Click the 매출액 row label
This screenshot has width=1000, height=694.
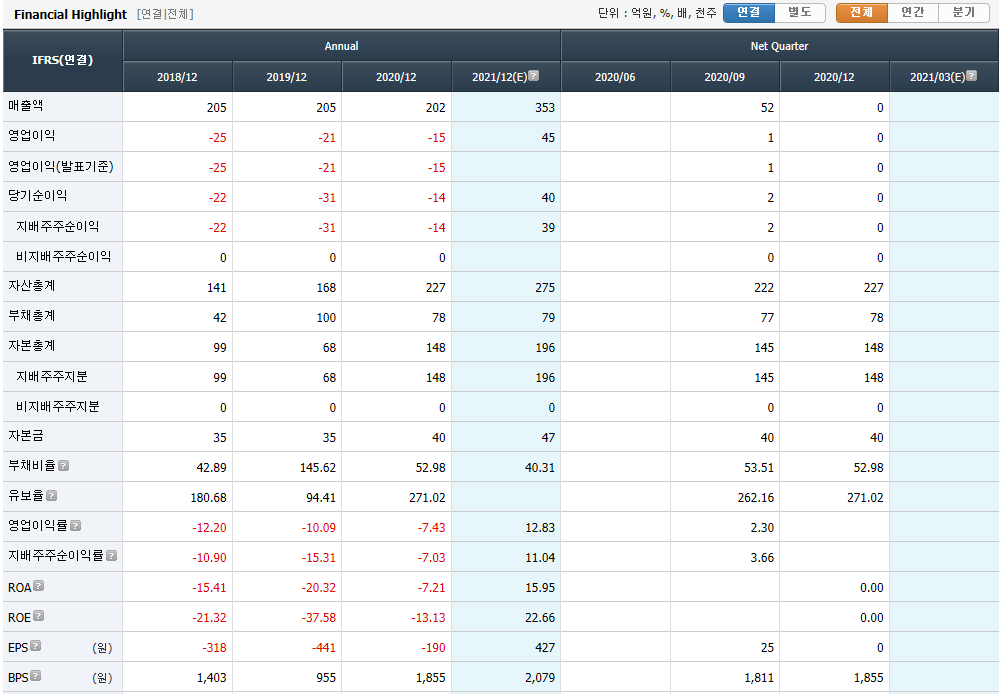(x=26, y=106)
